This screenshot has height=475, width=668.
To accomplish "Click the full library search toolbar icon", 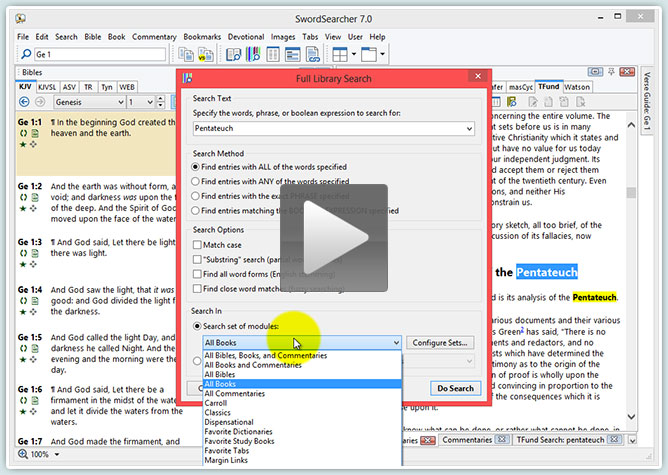I will tap(253, 55).
